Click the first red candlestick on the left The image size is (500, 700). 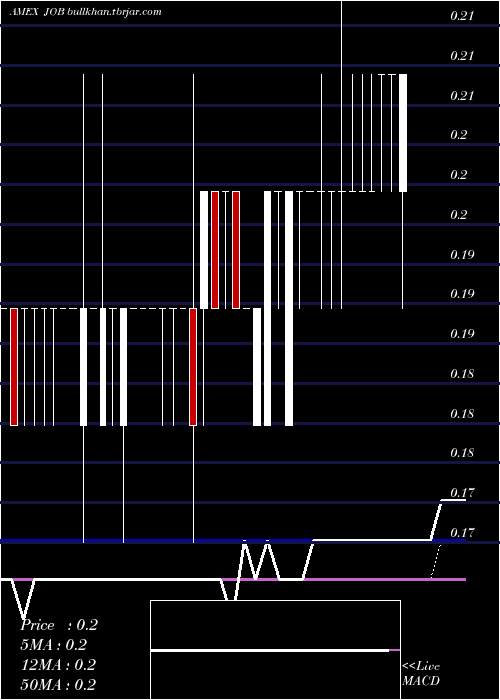coord(14,367)
